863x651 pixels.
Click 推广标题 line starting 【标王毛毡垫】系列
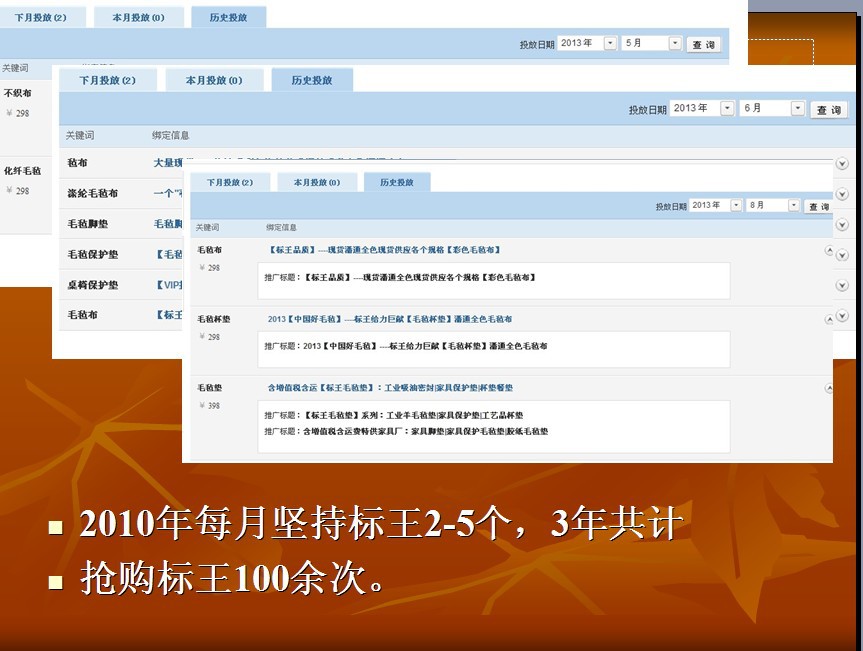[x=394, y=415]
